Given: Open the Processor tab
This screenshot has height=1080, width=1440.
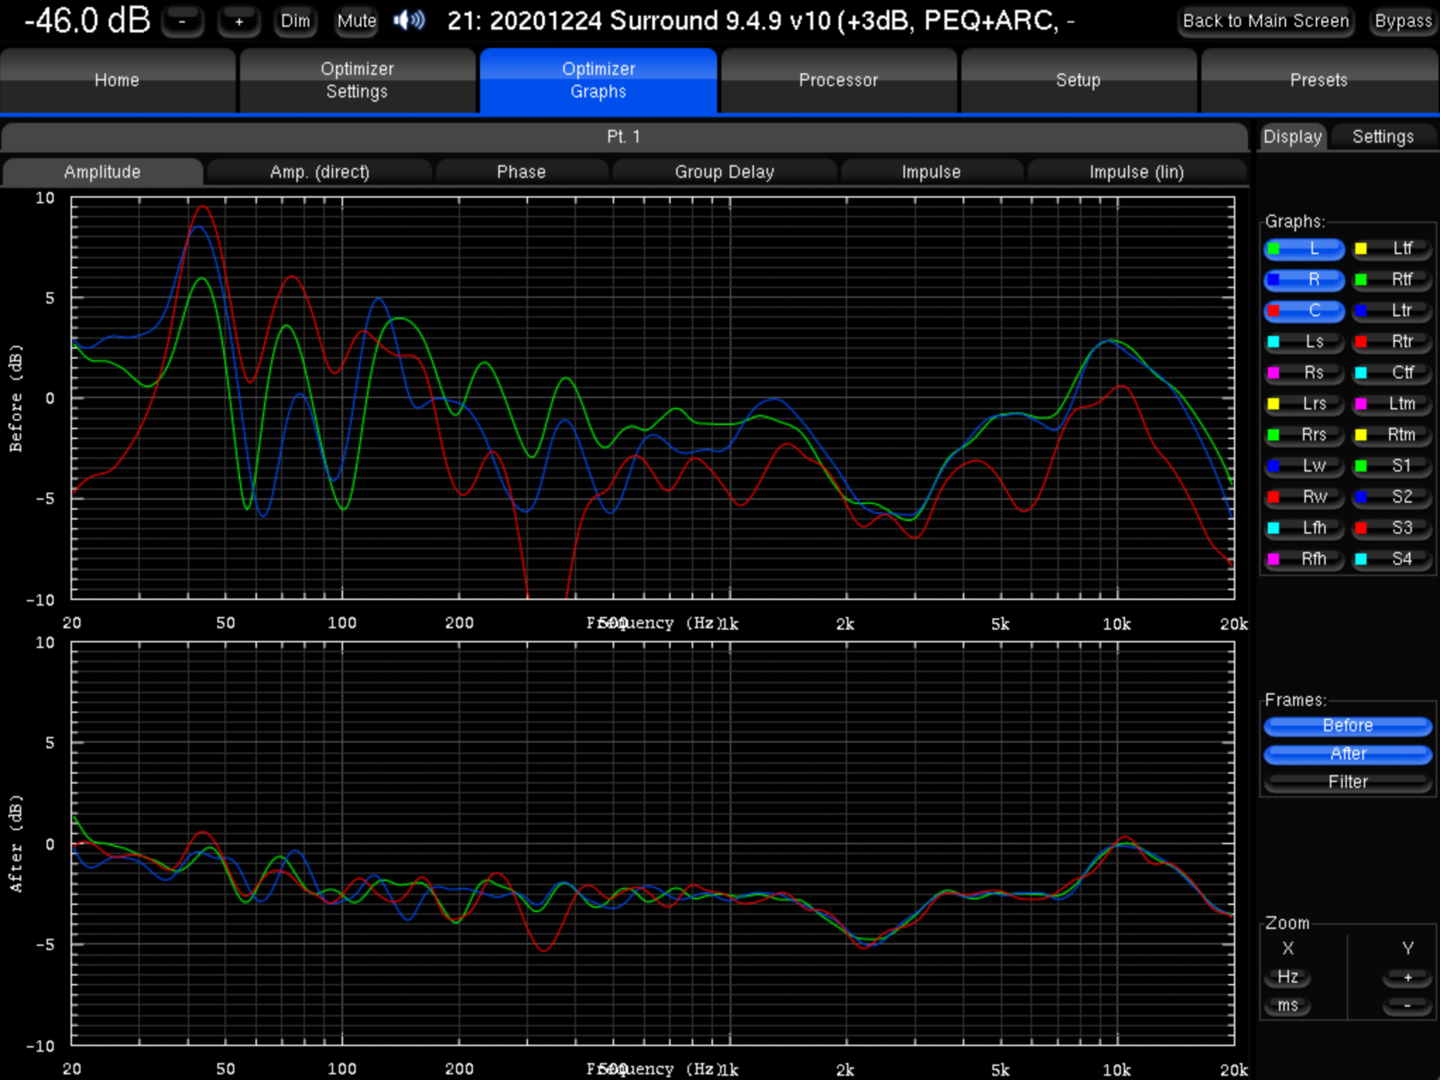Looking at the screenshot, I should tap(838, 80).
